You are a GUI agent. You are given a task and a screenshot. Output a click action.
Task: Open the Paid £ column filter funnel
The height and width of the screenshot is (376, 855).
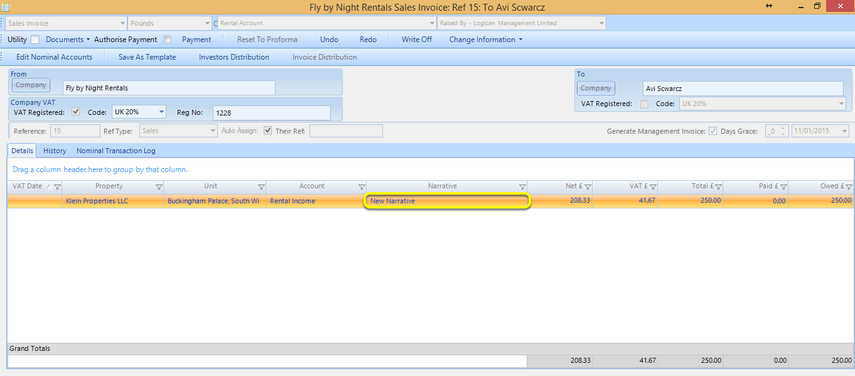pyautogui.click(x=783, y=187)
